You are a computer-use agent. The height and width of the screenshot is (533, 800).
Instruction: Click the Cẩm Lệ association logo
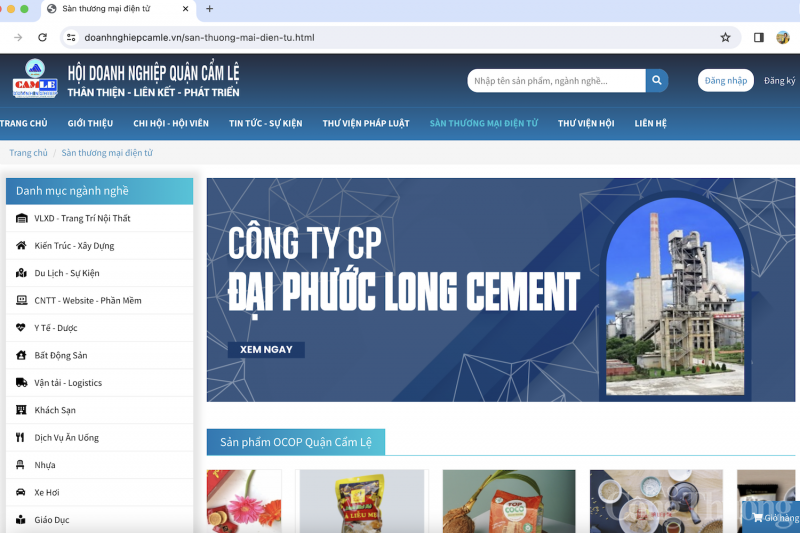pyautogui.click(x=35, y=80)
